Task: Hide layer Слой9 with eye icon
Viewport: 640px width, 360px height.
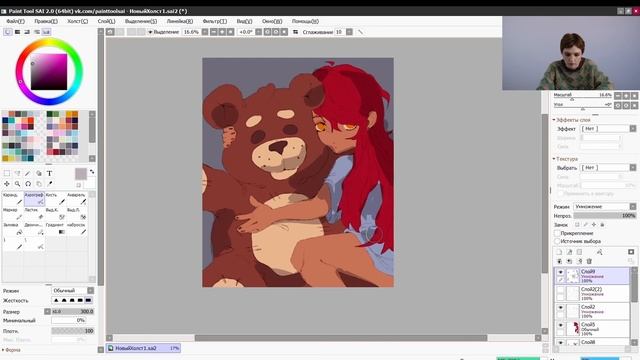Action: point(560,272)
